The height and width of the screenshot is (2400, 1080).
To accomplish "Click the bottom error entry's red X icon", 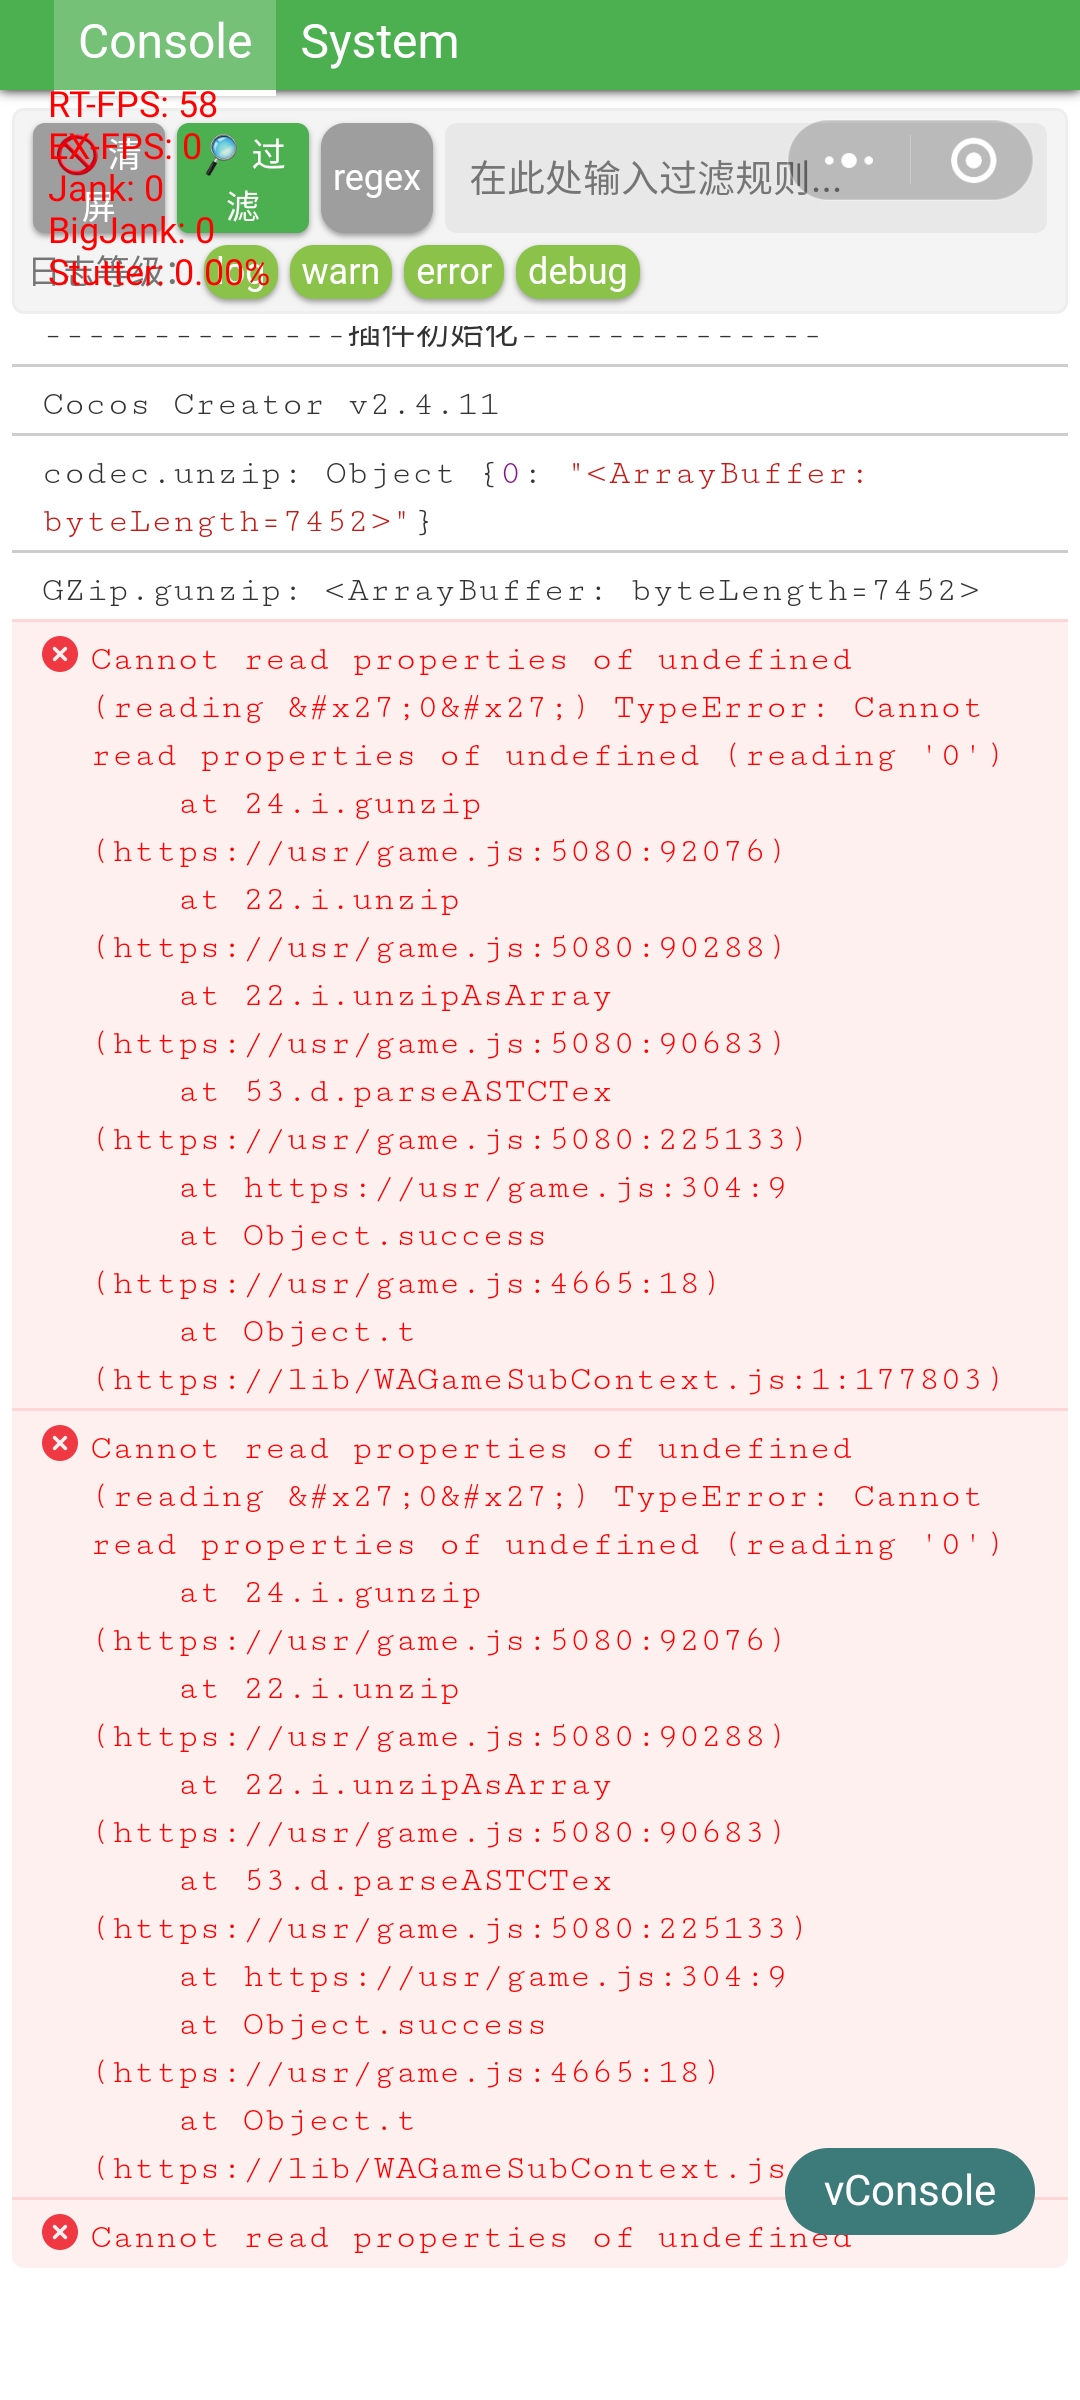I will coord(60,2232).
